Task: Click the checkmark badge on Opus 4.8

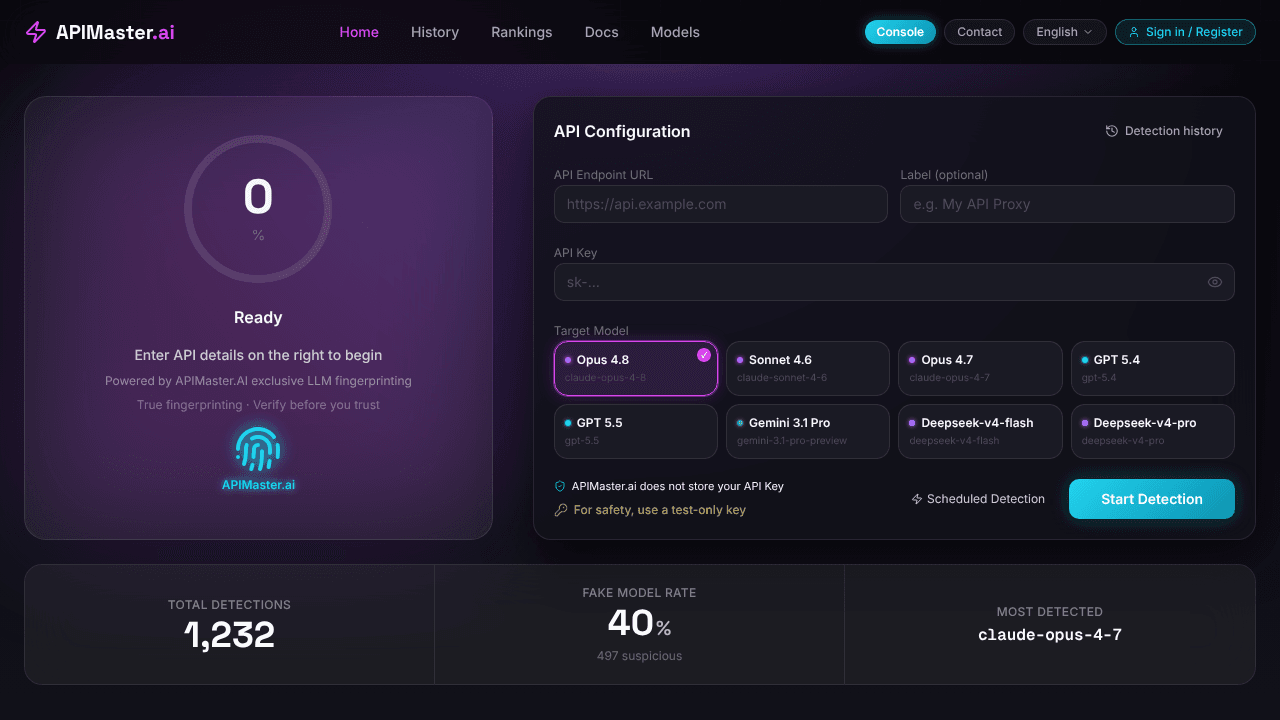Action: coord(704,354)
